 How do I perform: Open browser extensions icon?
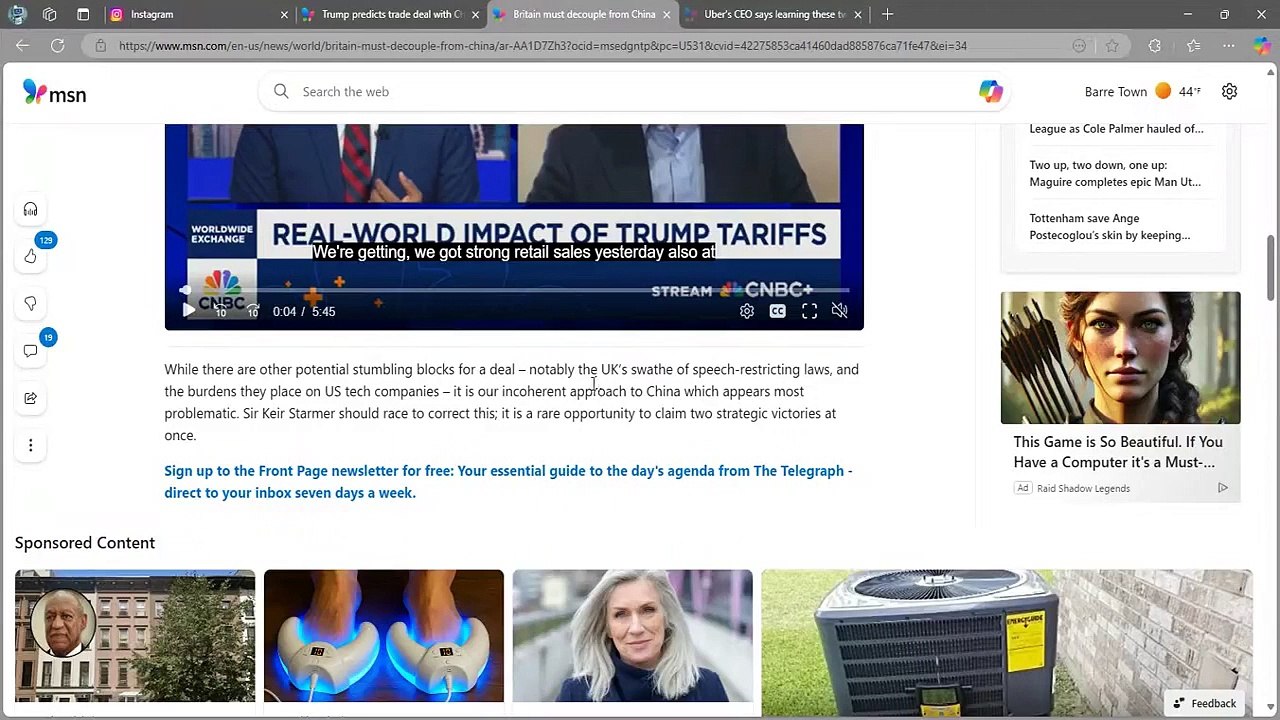1155,45
